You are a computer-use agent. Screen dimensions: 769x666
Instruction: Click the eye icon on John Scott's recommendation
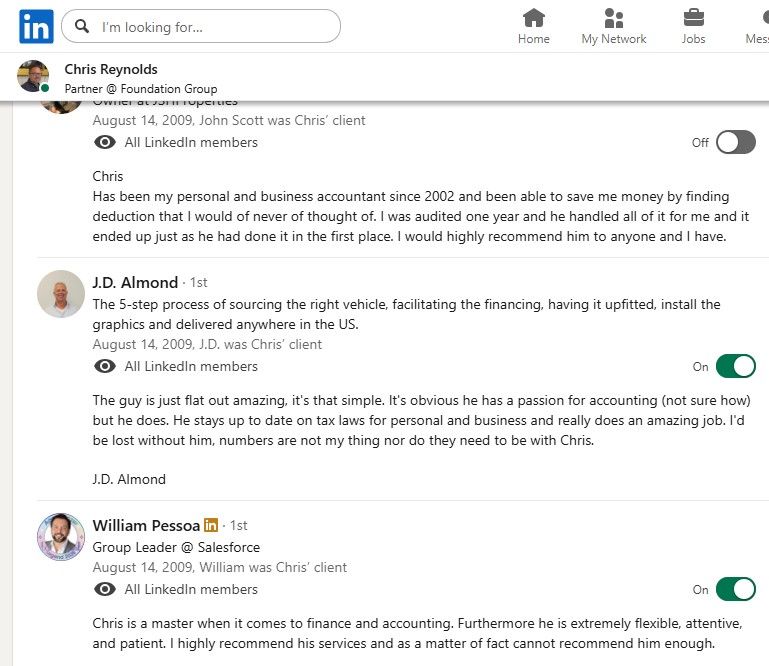105,142
